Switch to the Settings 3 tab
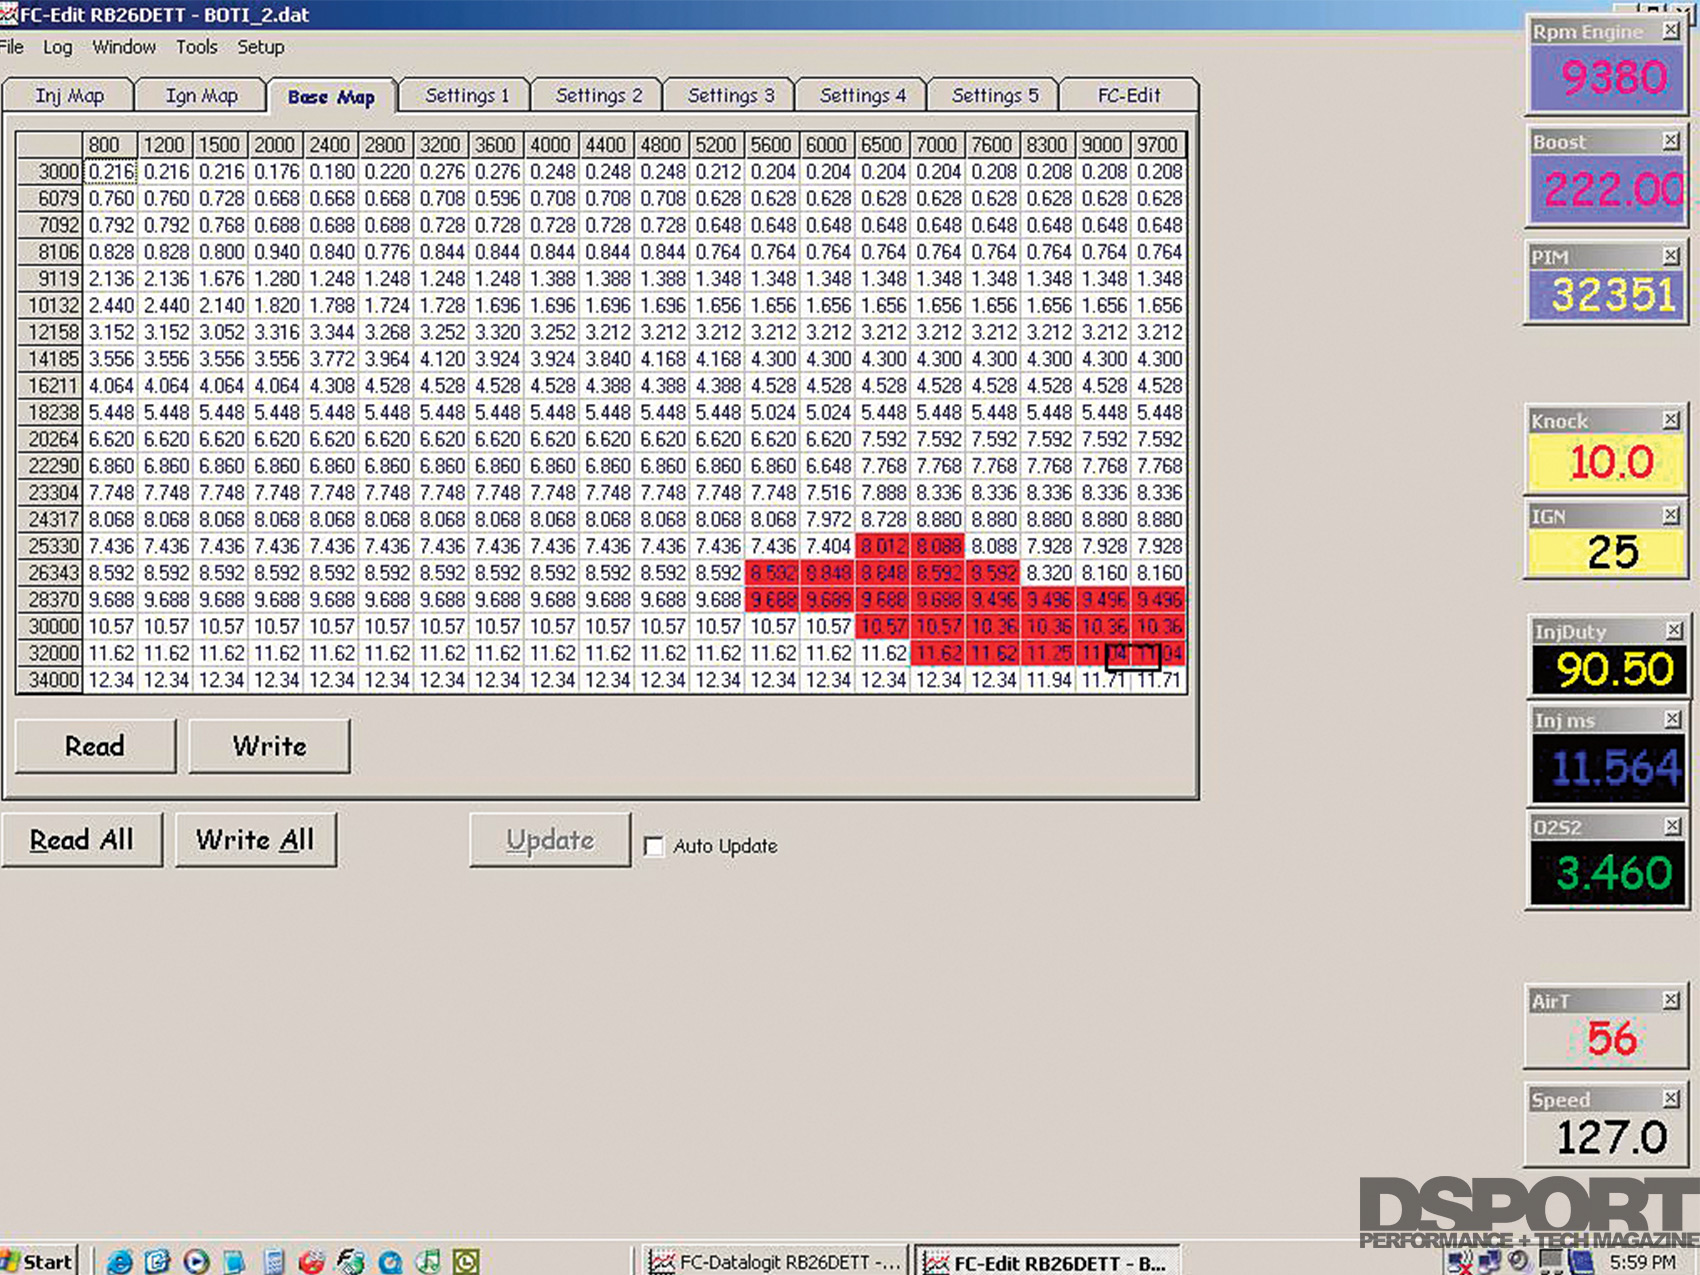Screen dimensions: 1700x1275 (x=730, y=96)
